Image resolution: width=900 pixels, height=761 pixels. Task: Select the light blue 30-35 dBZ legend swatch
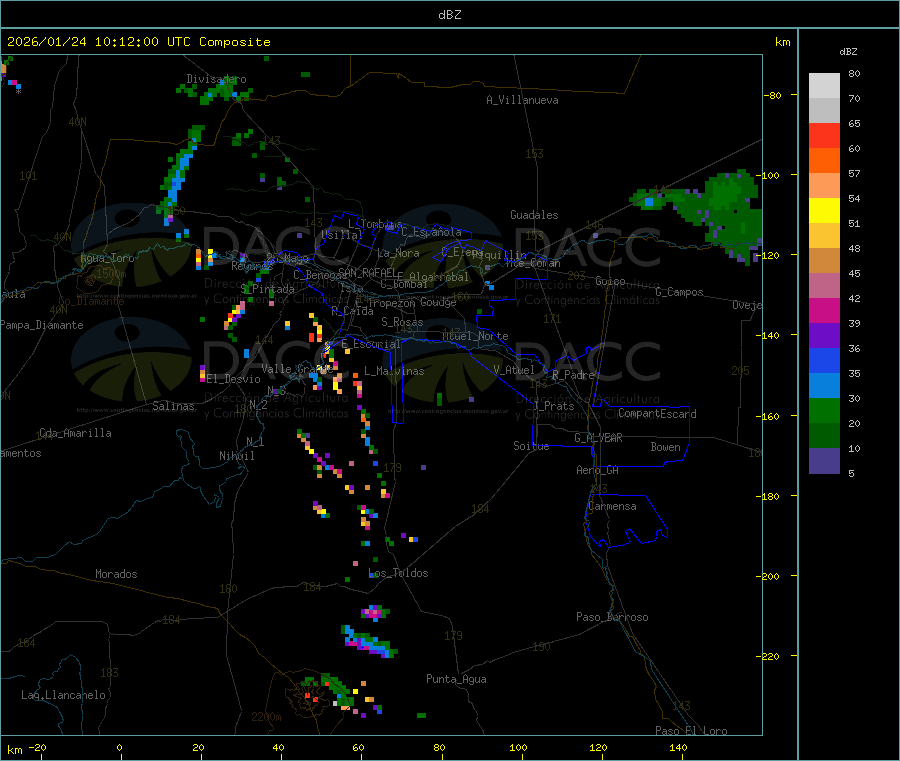click(824, 386)
